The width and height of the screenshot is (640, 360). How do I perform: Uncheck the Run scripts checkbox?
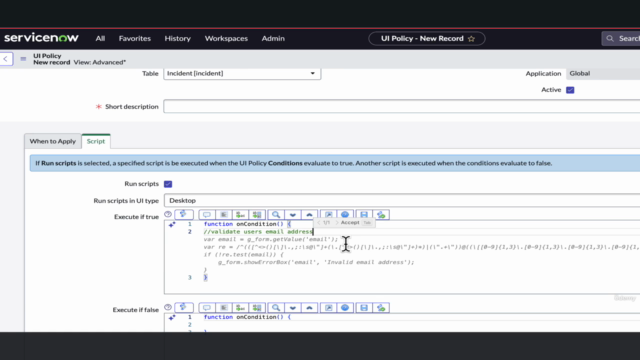click(168, 184)
